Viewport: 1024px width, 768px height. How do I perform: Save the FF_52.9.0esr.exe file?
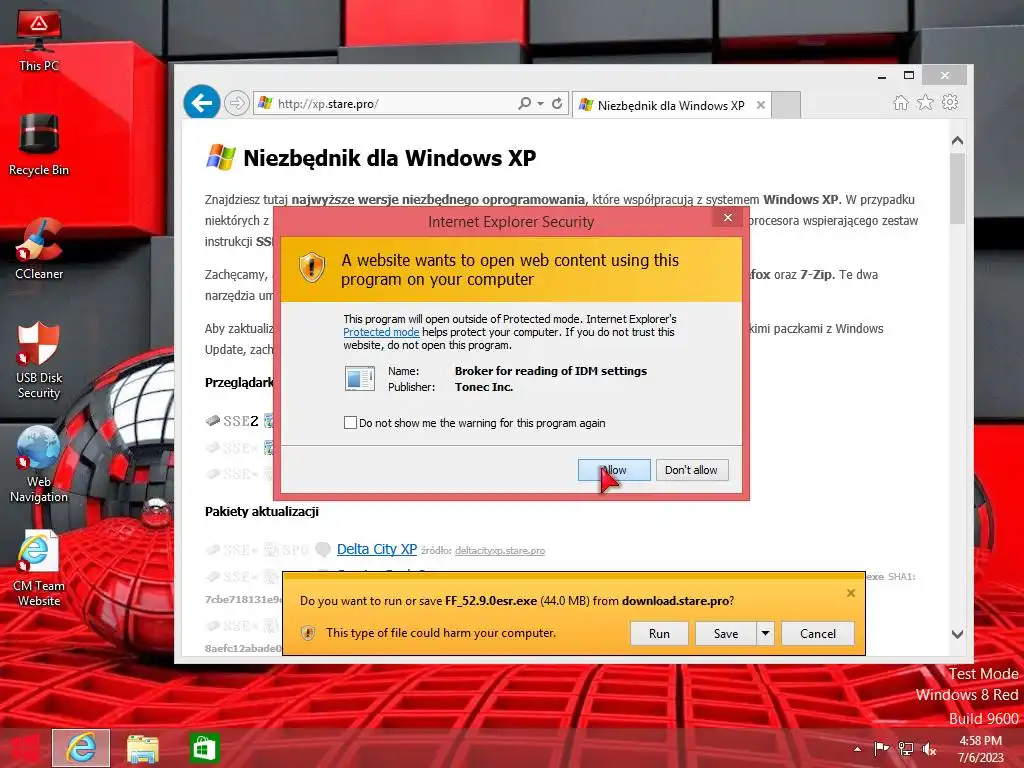(726, 633)
